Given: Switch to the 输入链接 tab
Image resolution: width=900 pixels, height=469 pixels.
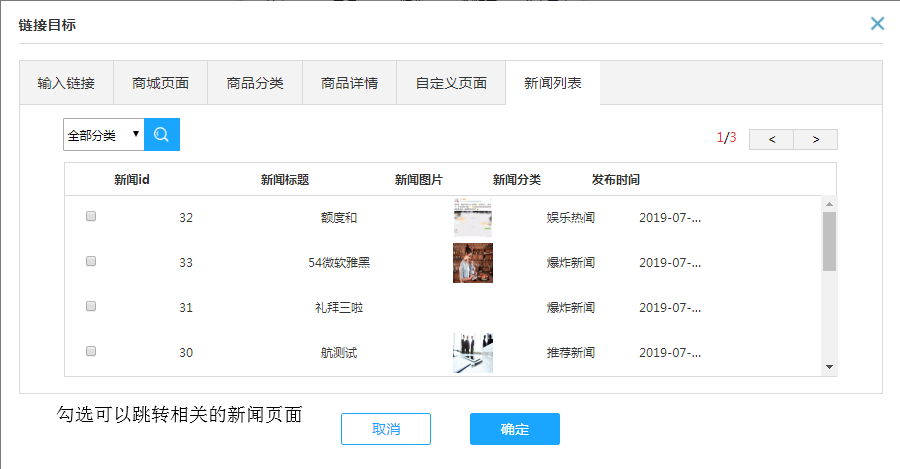Looking at the screenshot, I should (66, 83).
